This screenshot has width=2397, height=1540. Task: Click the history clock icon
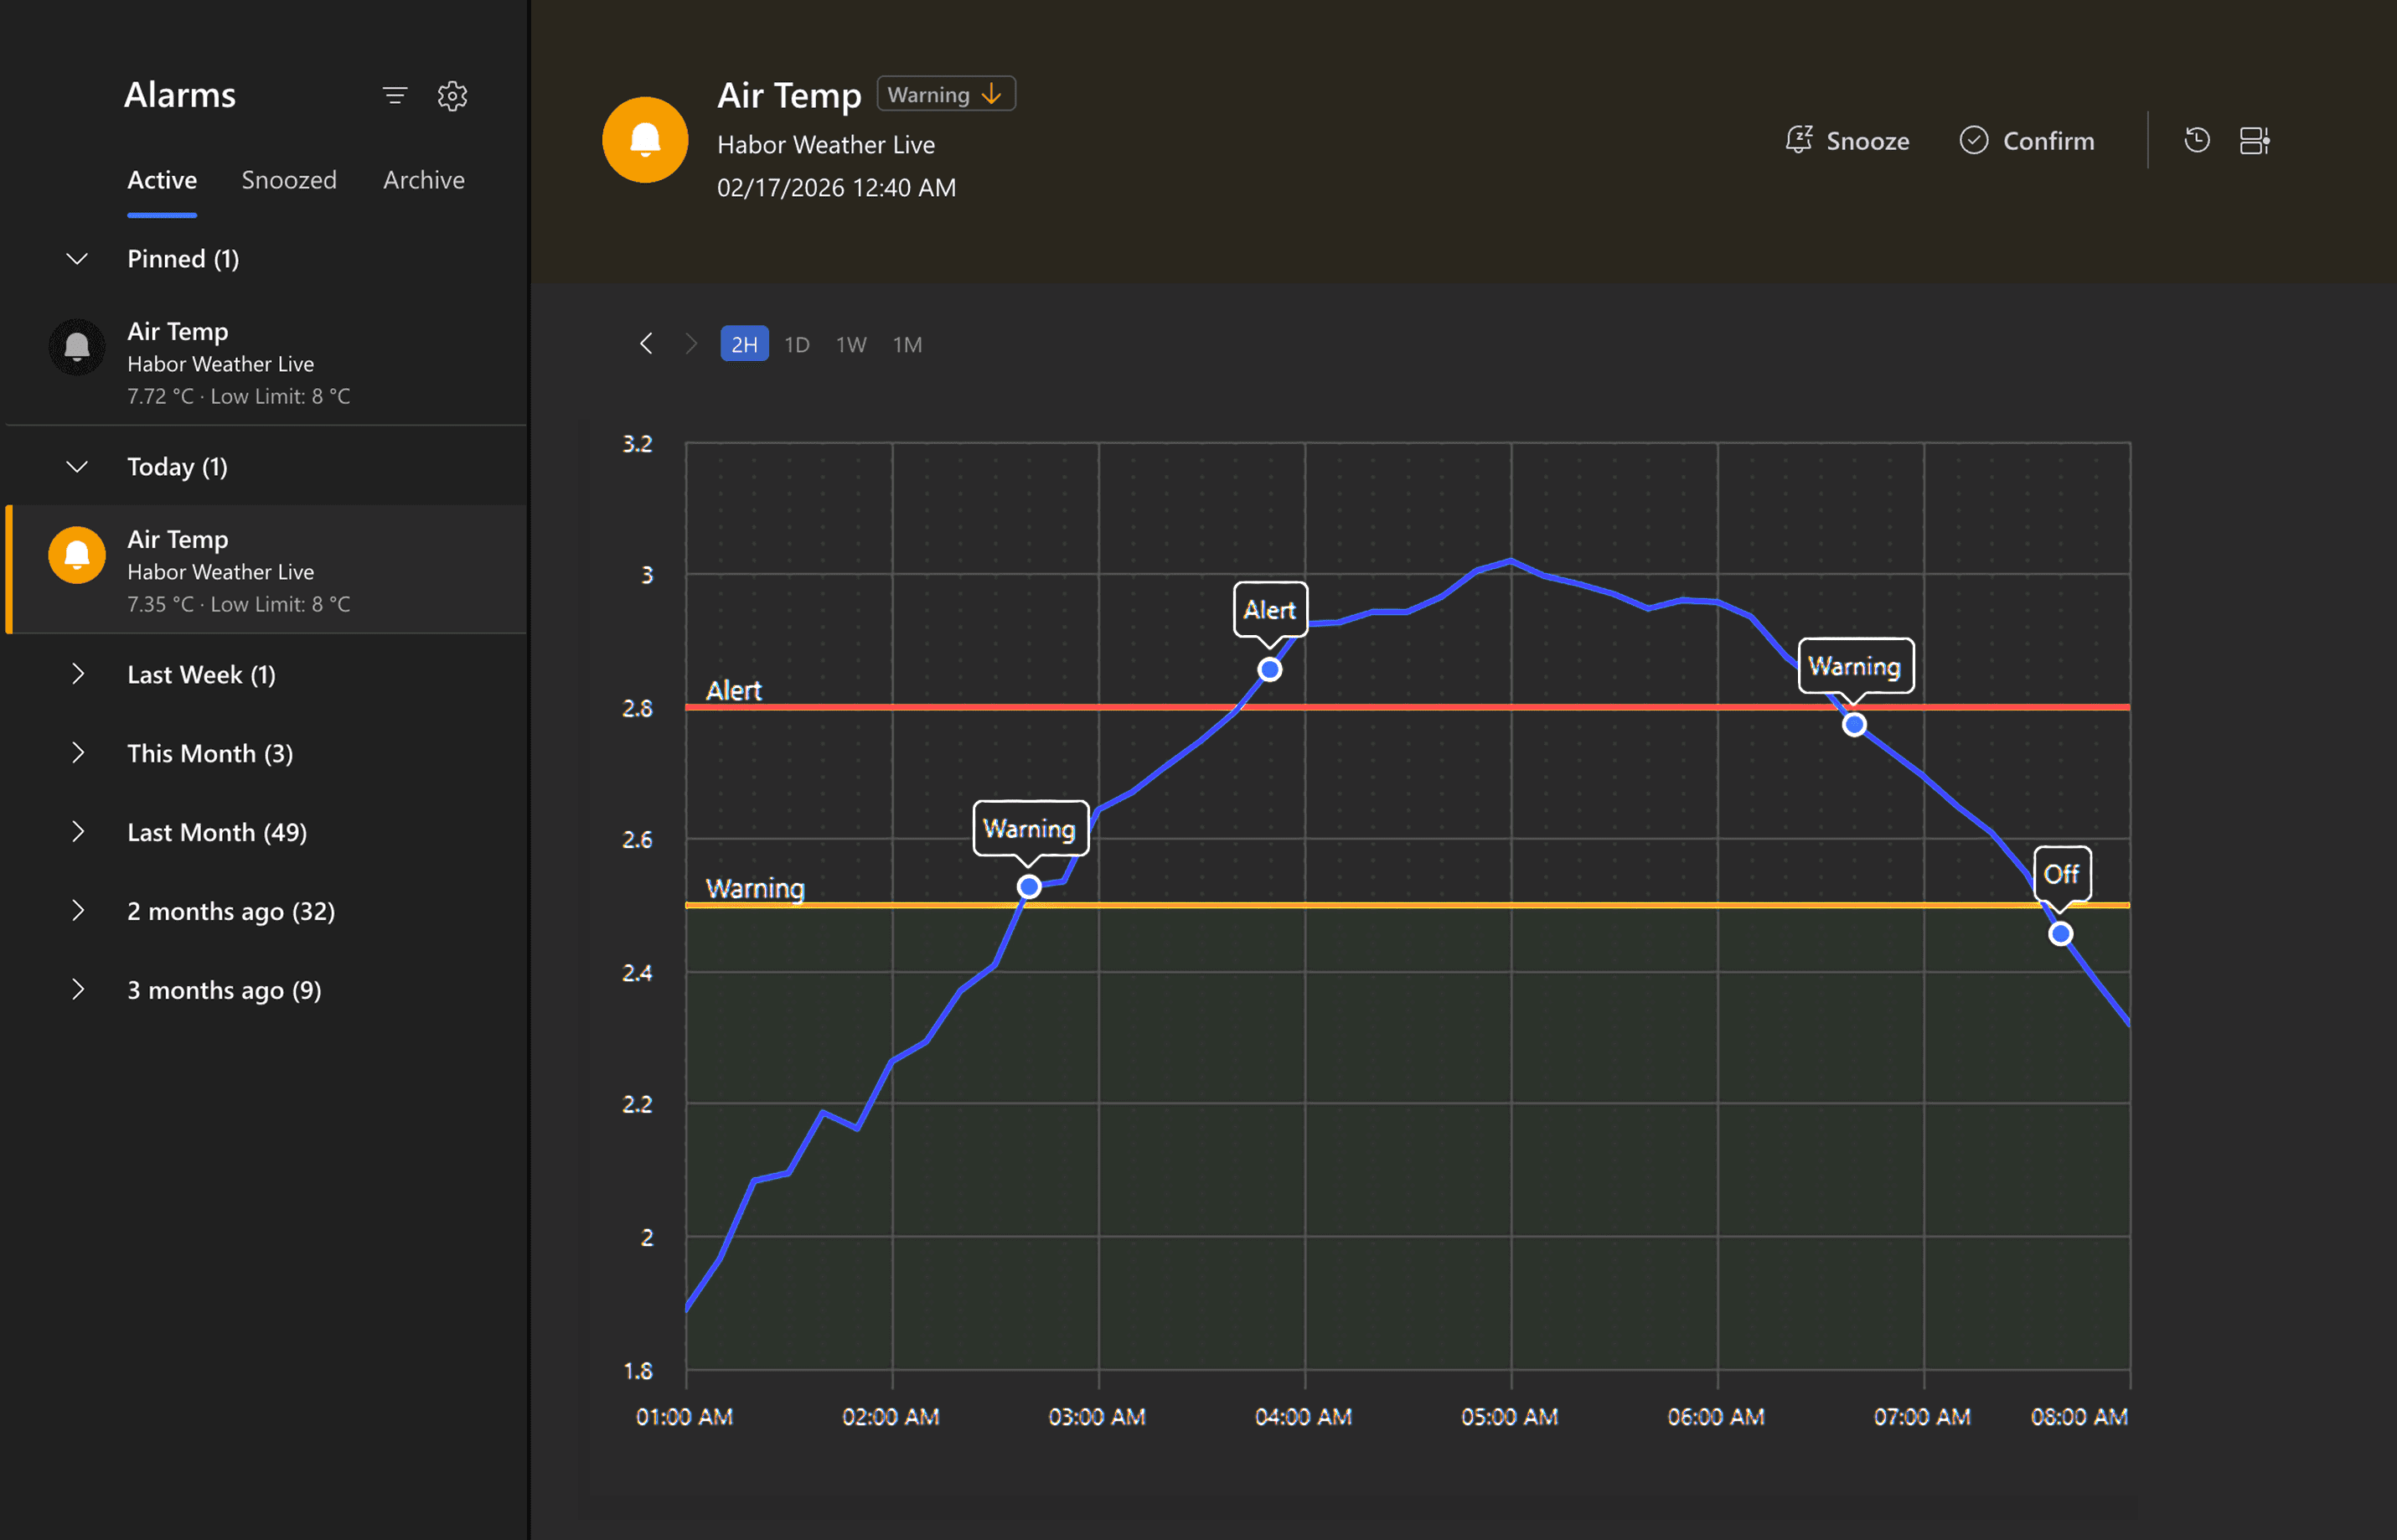tap(2196, 140)
